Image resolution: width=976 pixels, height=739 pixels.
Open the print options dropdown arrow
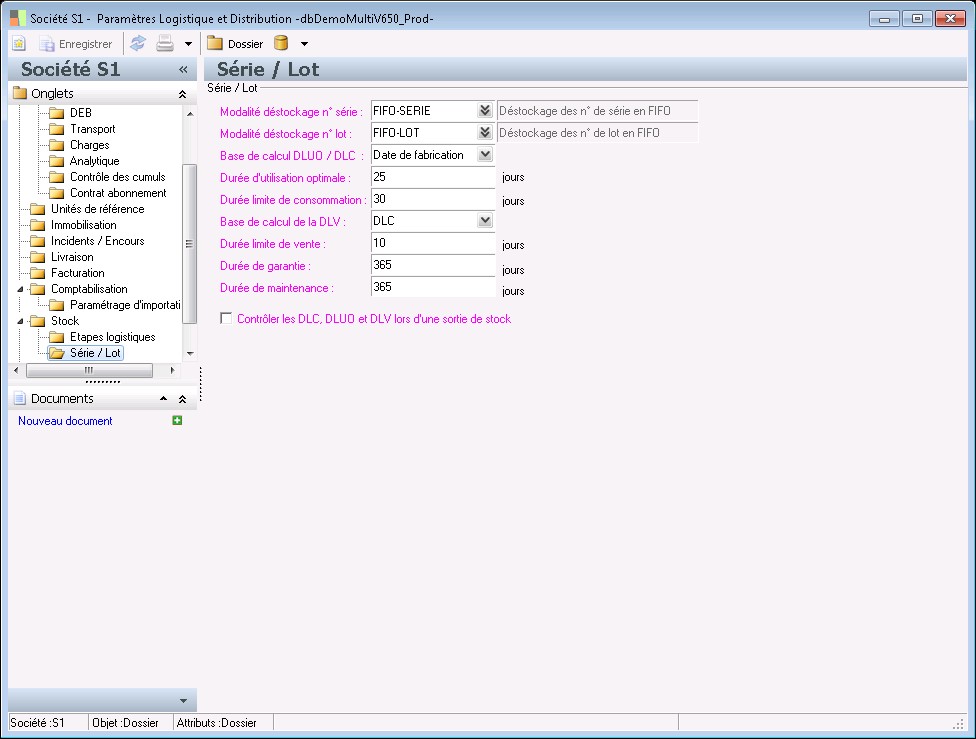(x=188, y=44)
